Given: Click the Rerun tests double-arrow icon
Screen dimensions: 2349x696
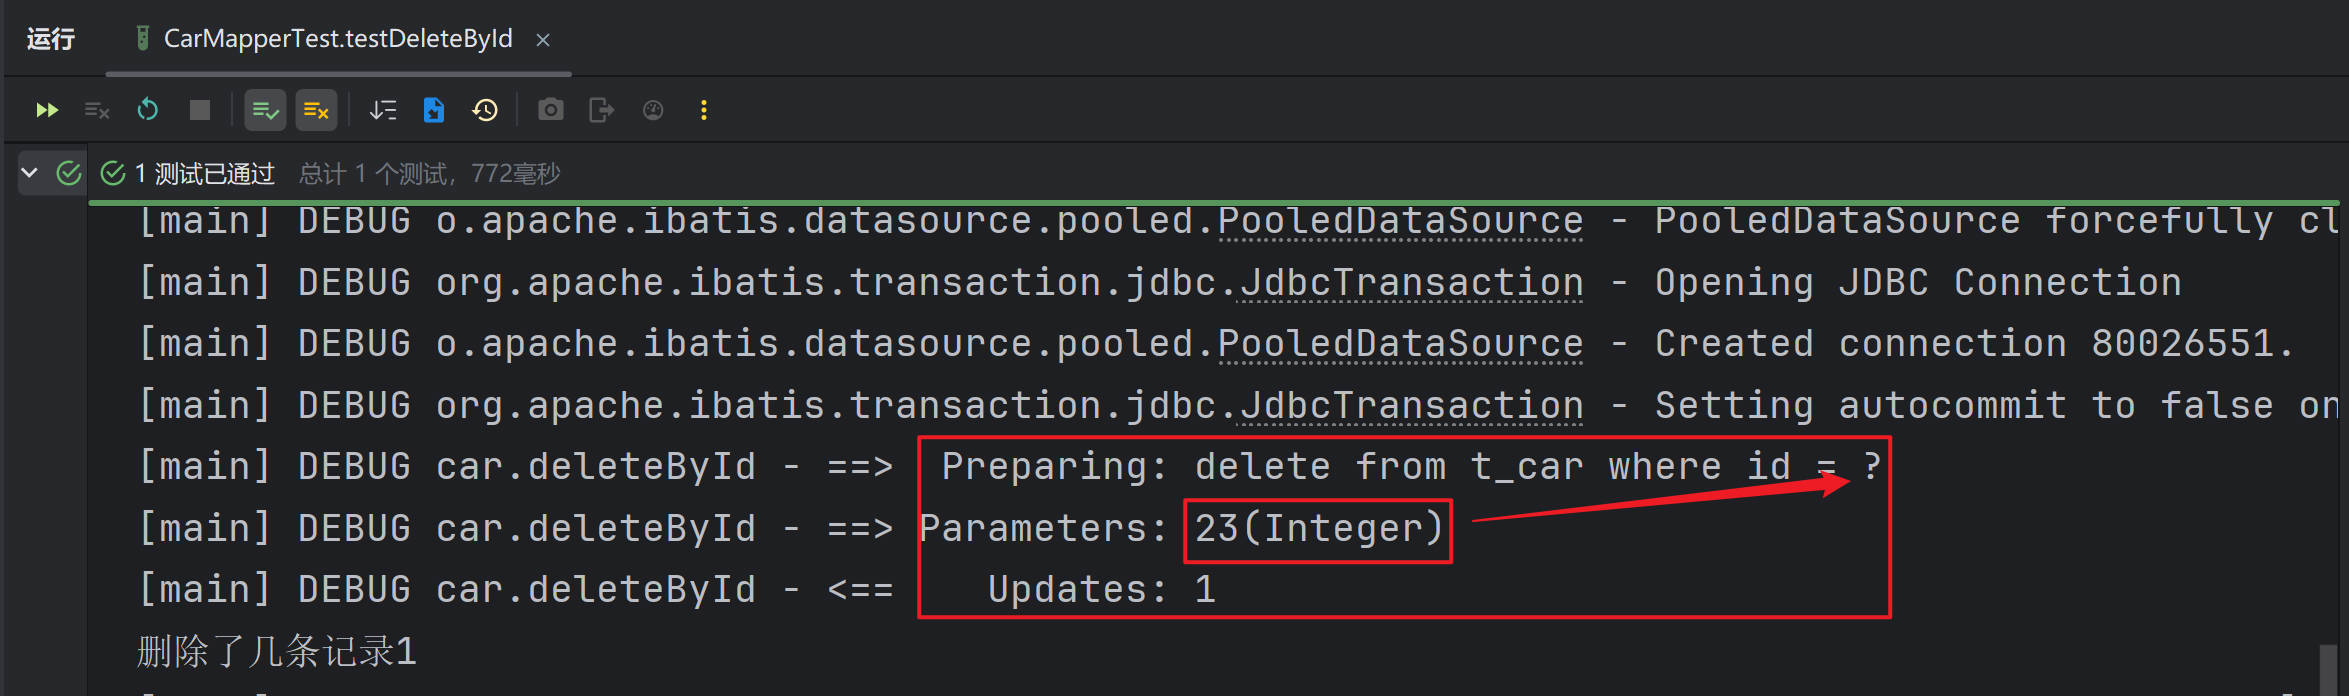Looking at the screenshot, I should [x=47, y=110].
